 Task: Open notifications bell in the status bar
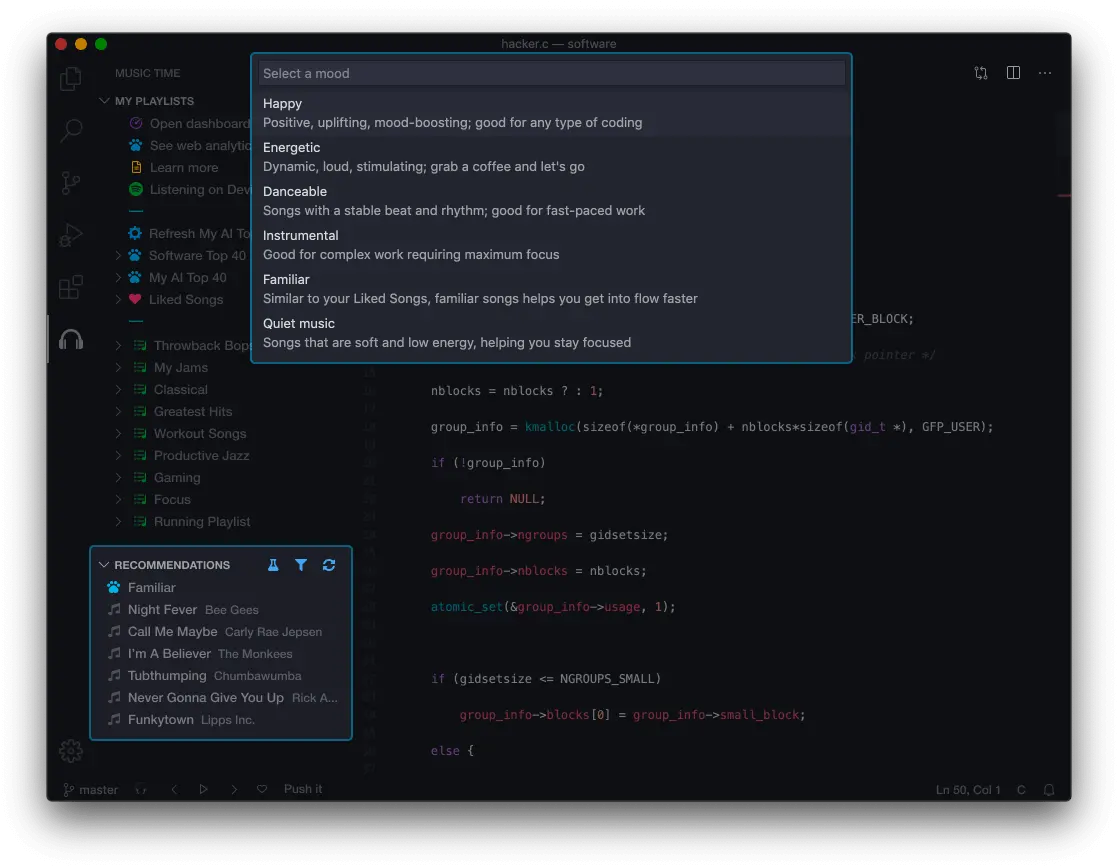click(x=1049, y=790)
